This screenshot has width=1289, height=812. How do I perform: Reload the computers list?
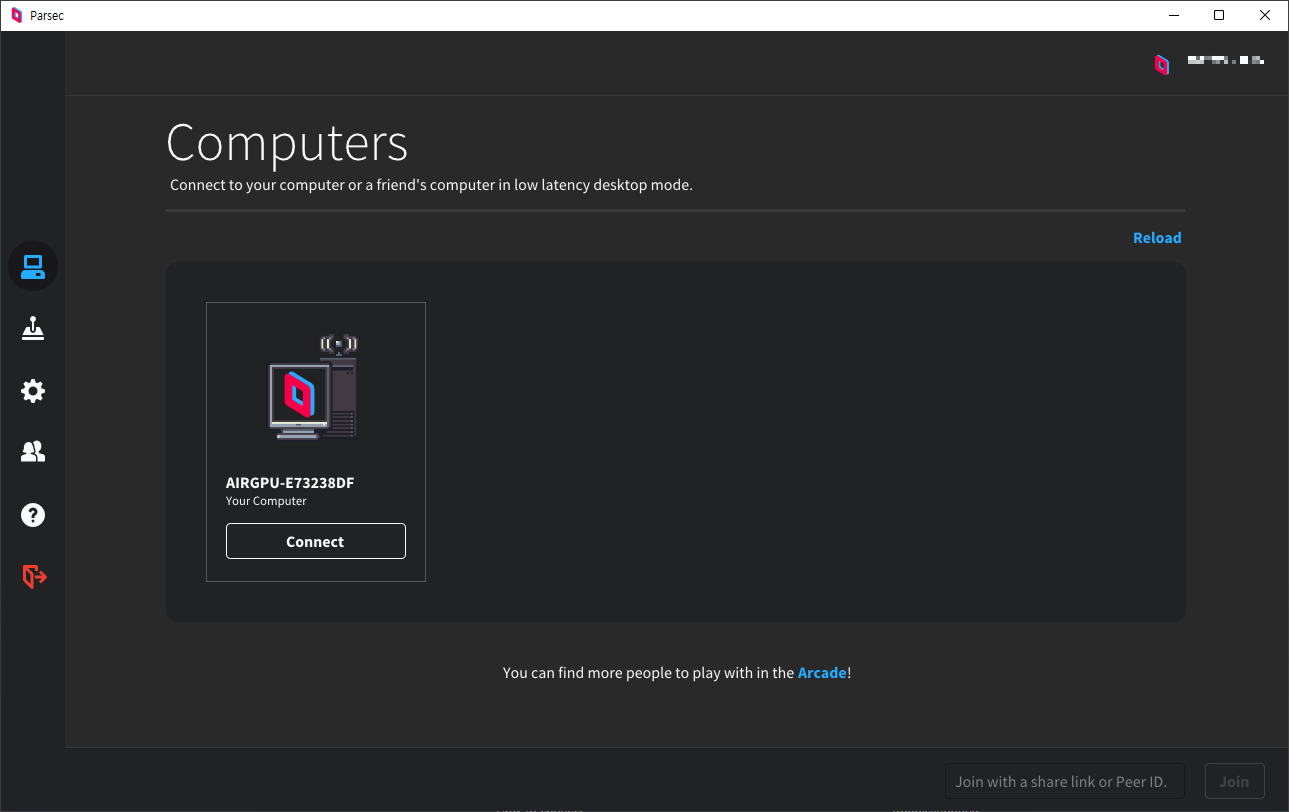(x=1157, y=238)
